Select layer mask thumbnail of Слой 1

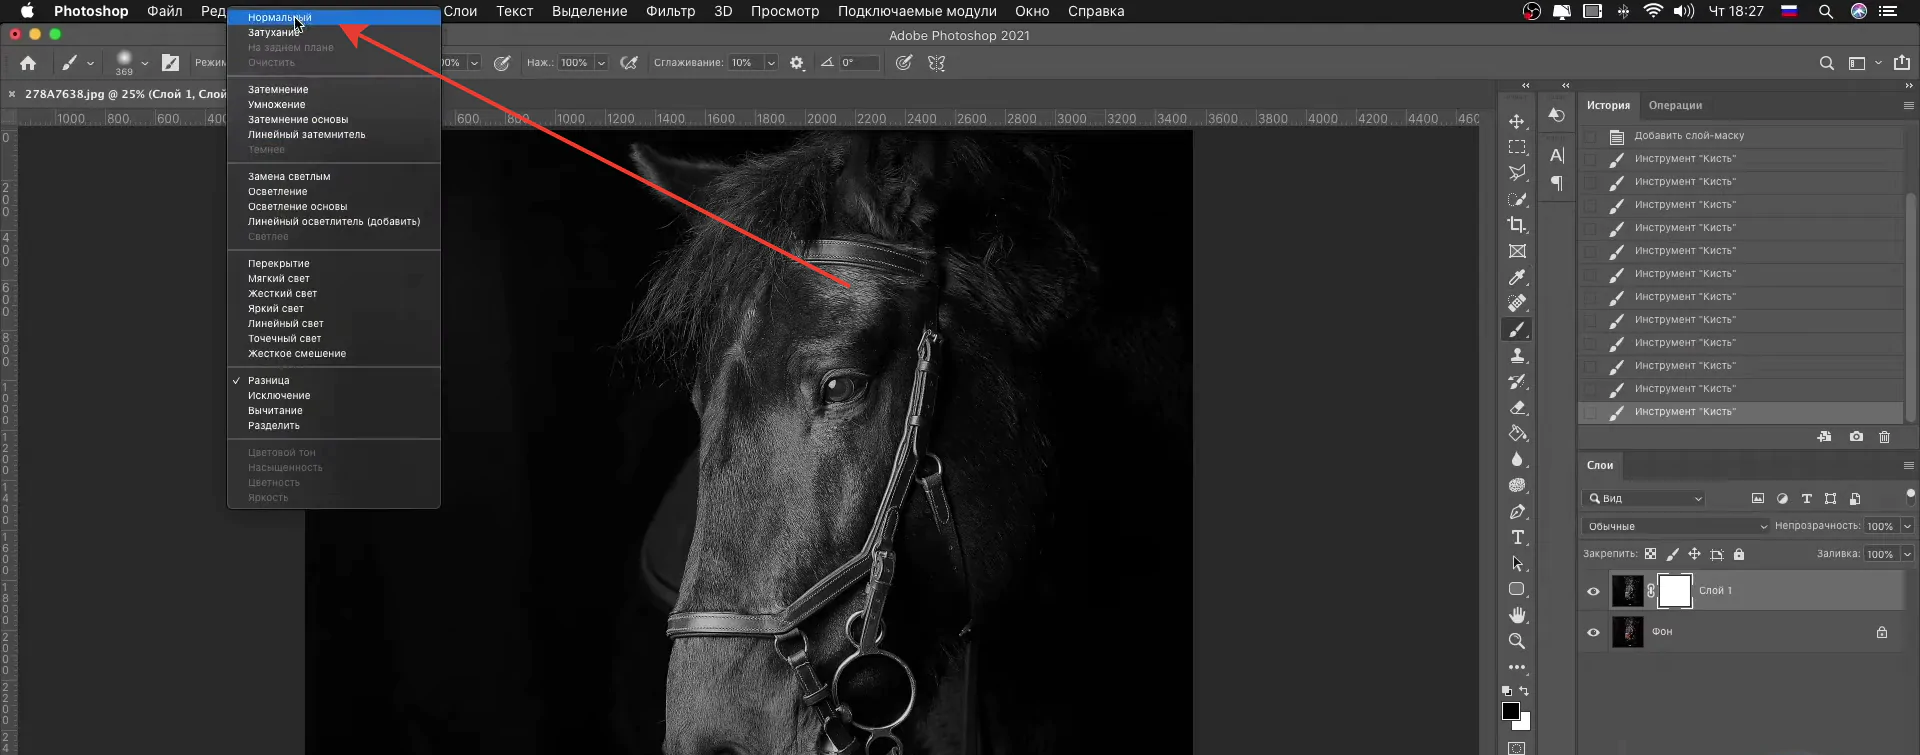pos(1675,591)
